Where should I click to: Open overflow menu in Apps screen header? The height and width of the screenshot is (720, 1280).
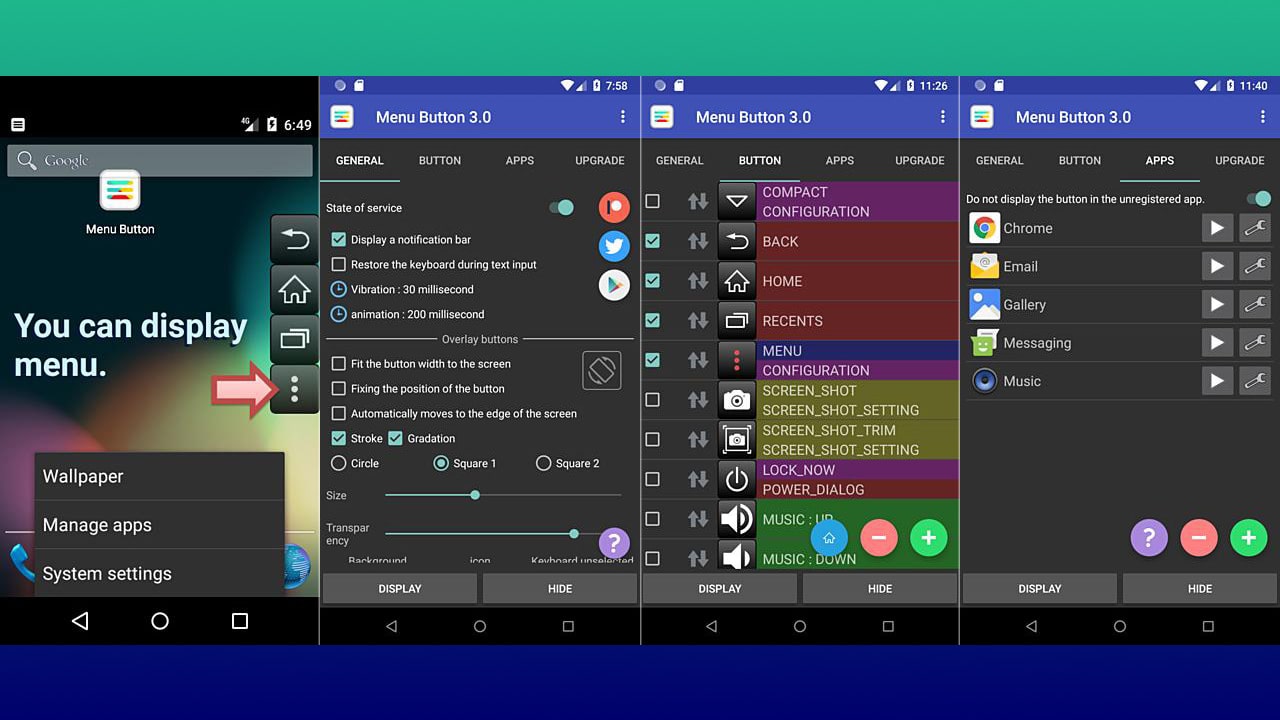[1262, 117]
